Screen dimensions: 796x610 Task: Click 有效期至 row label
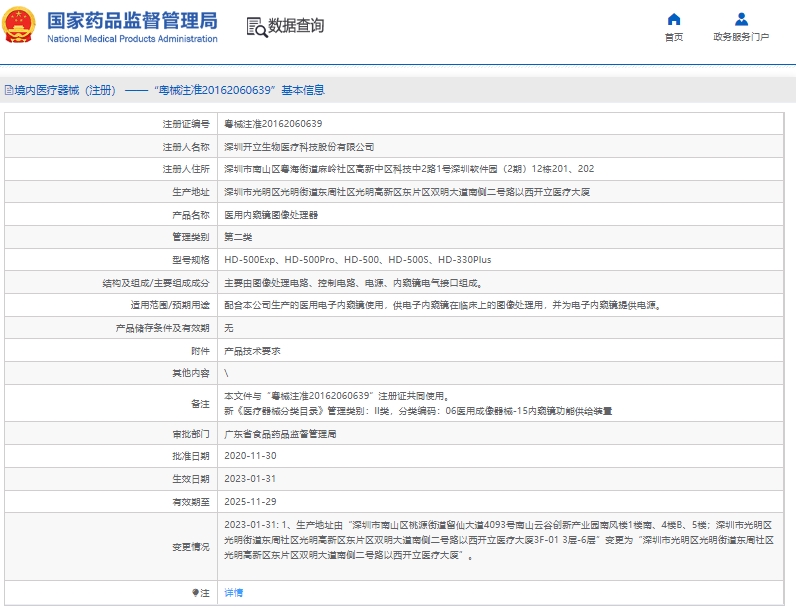[190, 501]
